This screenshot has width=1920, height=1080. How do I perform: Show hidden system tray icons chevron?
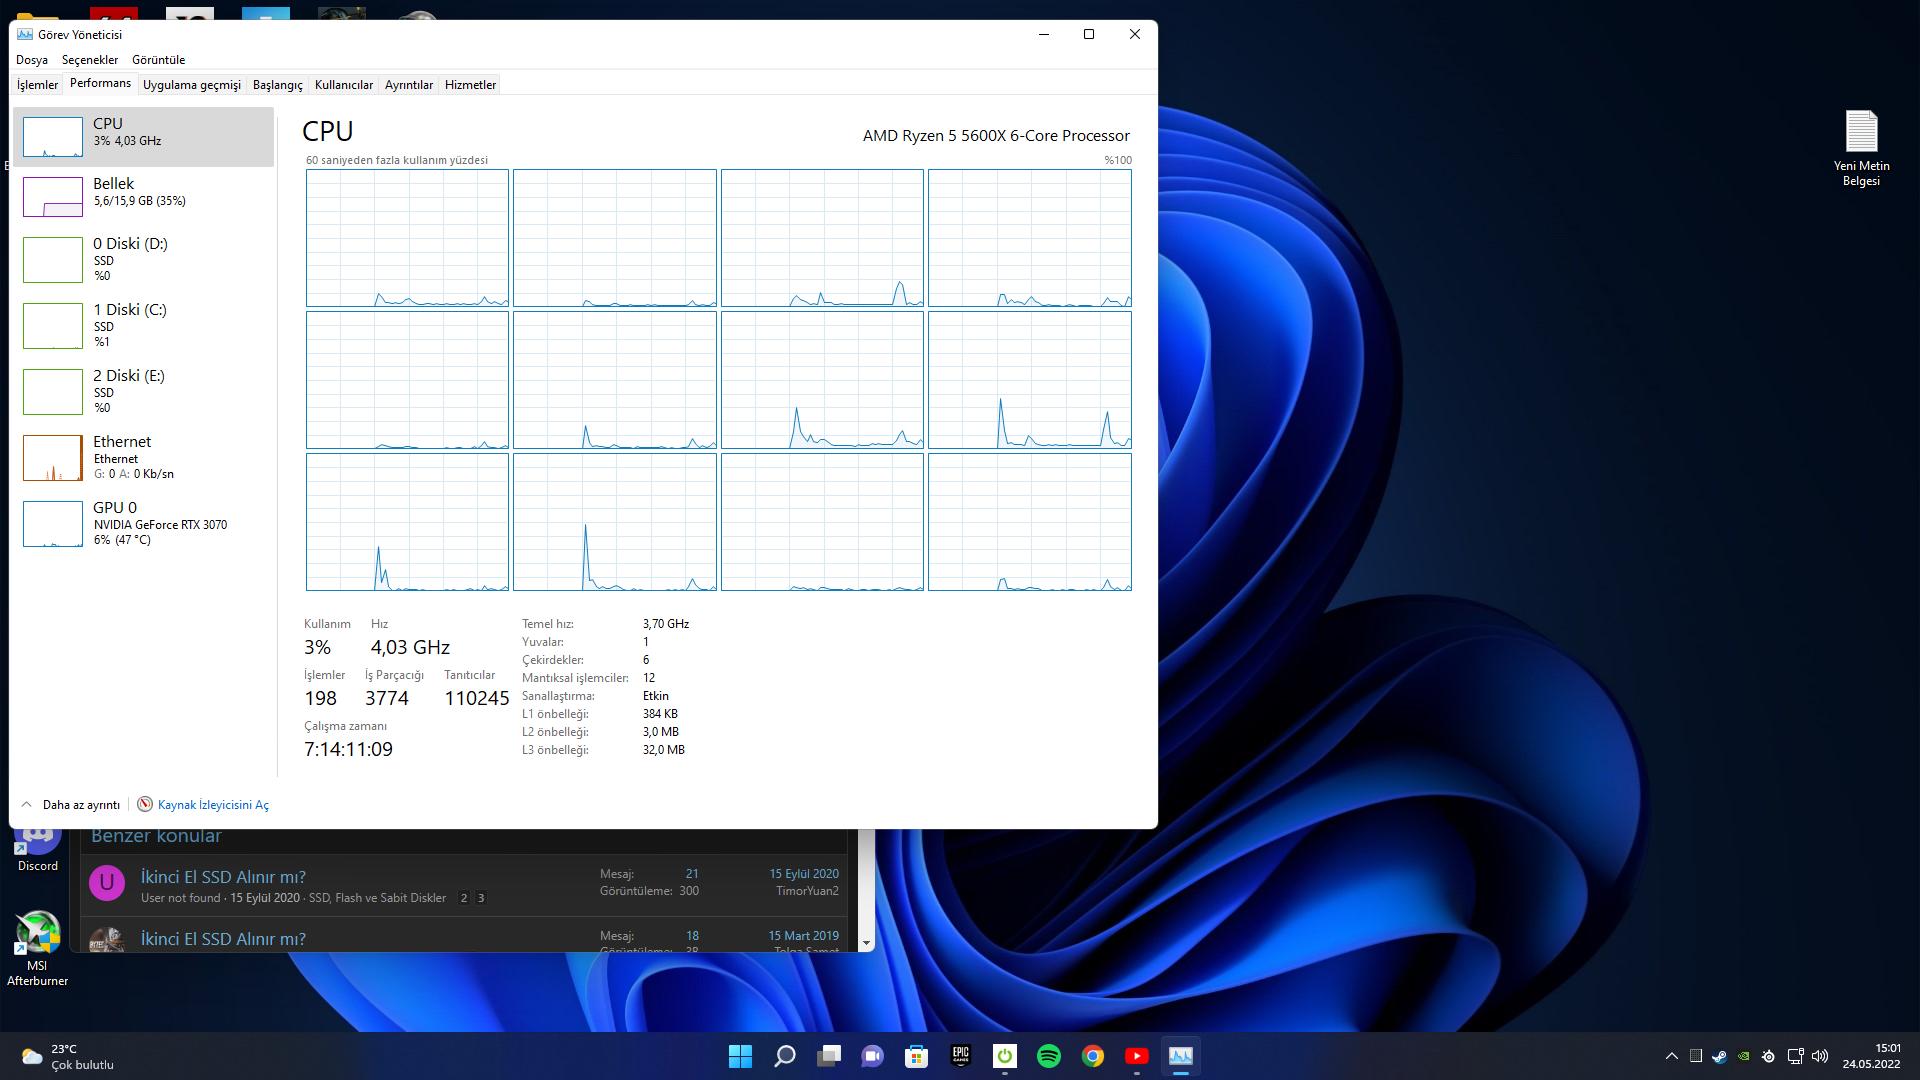[1671, 1056]
